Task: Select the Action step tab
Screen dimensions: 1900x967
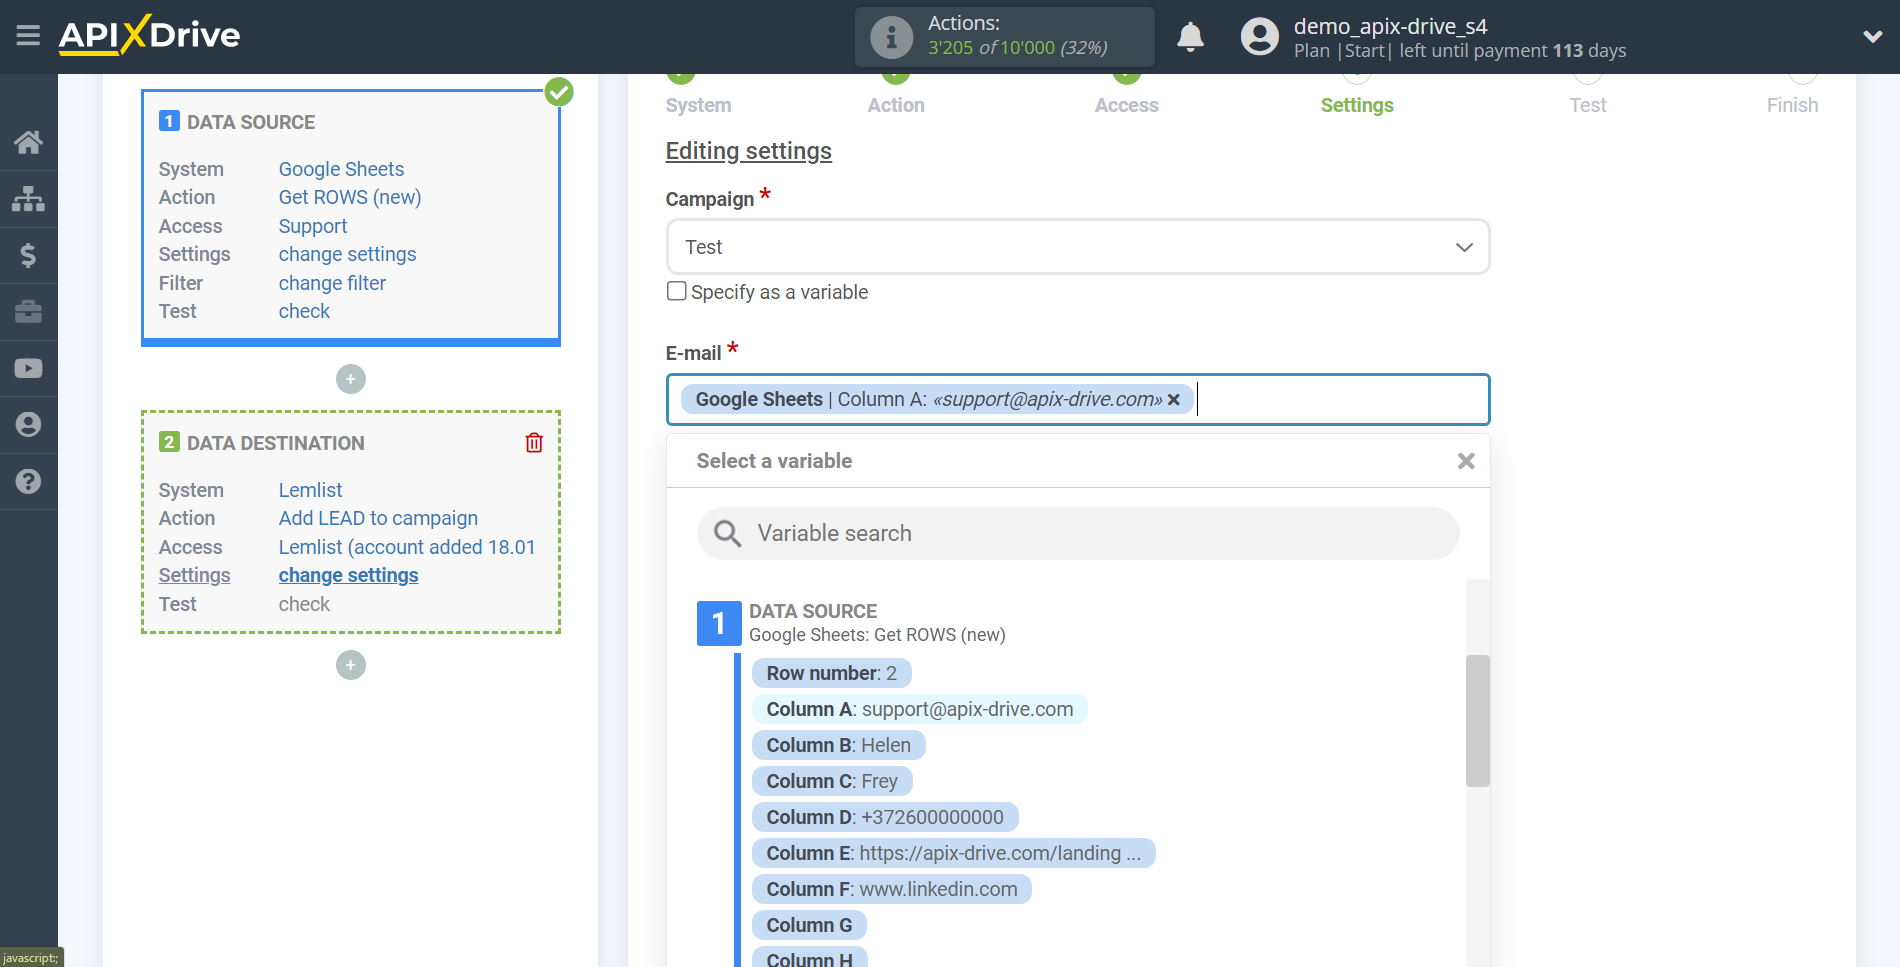Action: tap(896, 105)
